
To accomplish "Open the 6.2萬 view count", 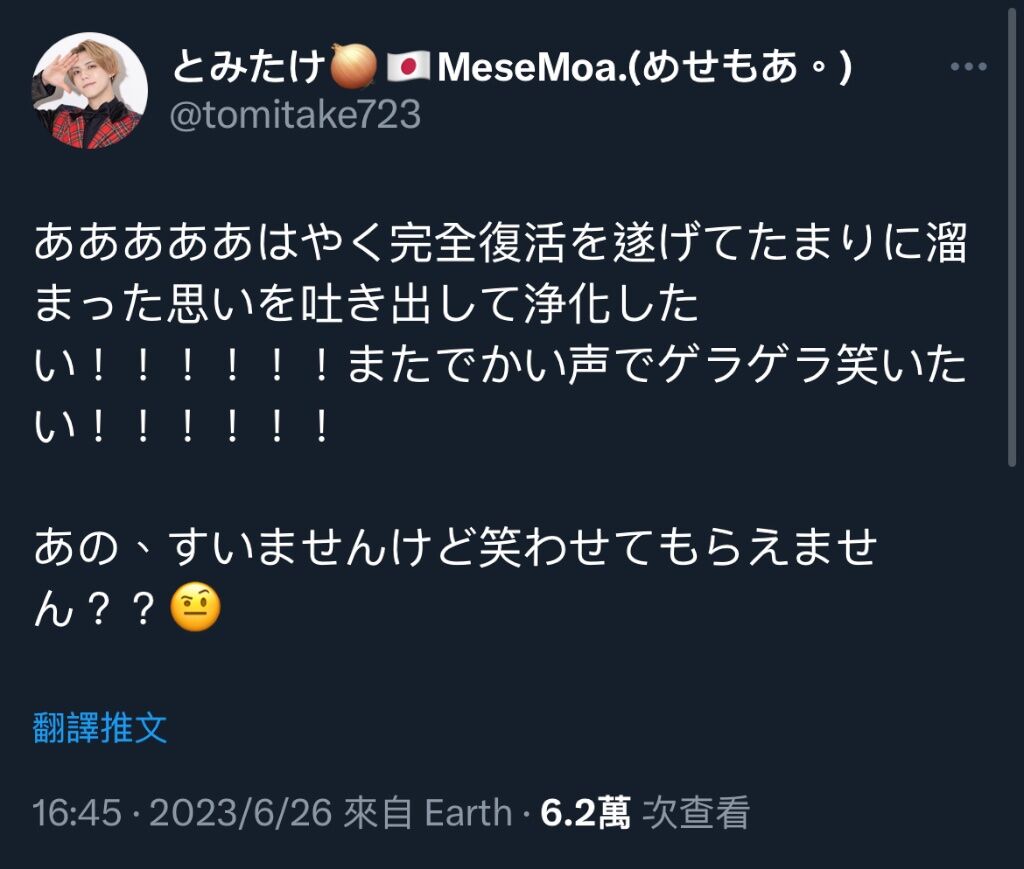I will pos(586,813).
